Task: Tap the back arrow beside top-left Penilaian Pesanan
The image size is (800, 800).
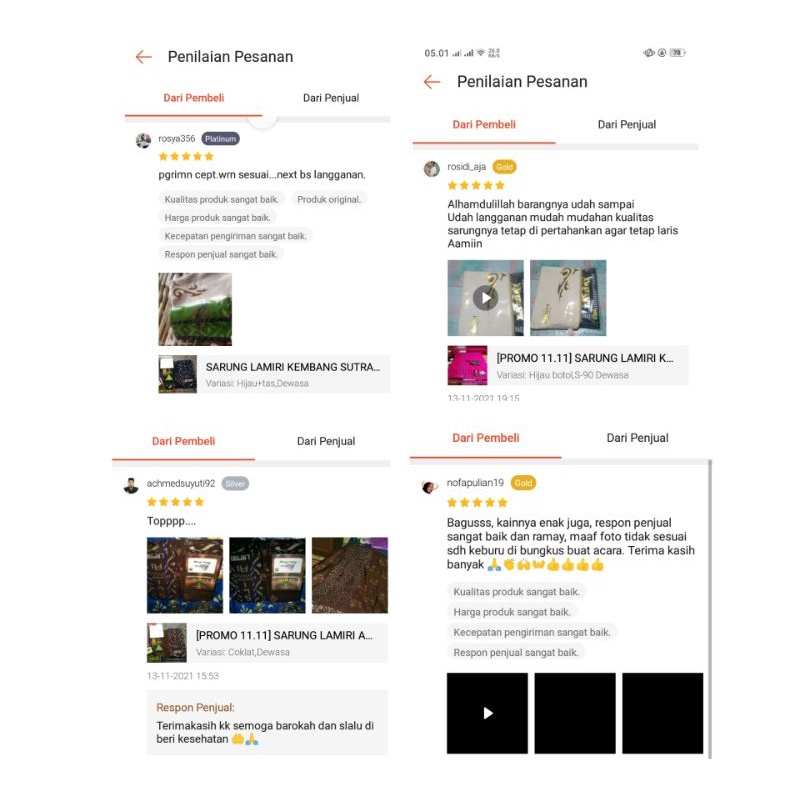Action: pyautogui.click(x=144, y=57)
